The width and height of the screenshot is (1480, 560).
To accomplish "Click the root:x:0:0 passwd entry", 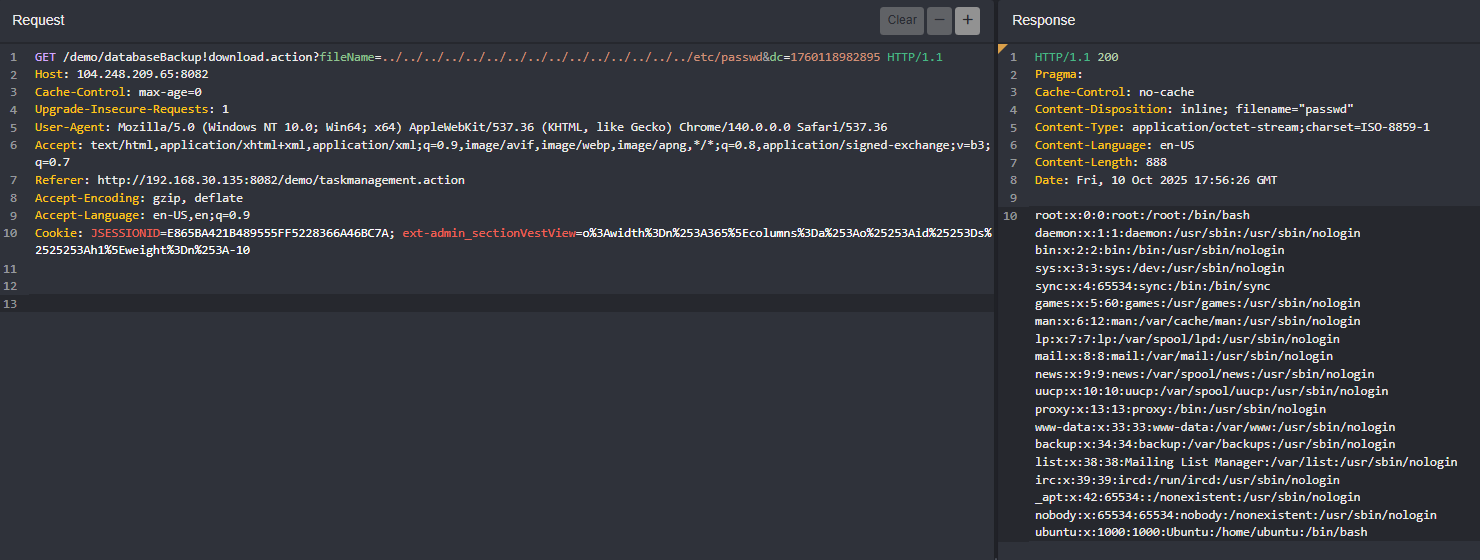I will (x=1142, y=215).
